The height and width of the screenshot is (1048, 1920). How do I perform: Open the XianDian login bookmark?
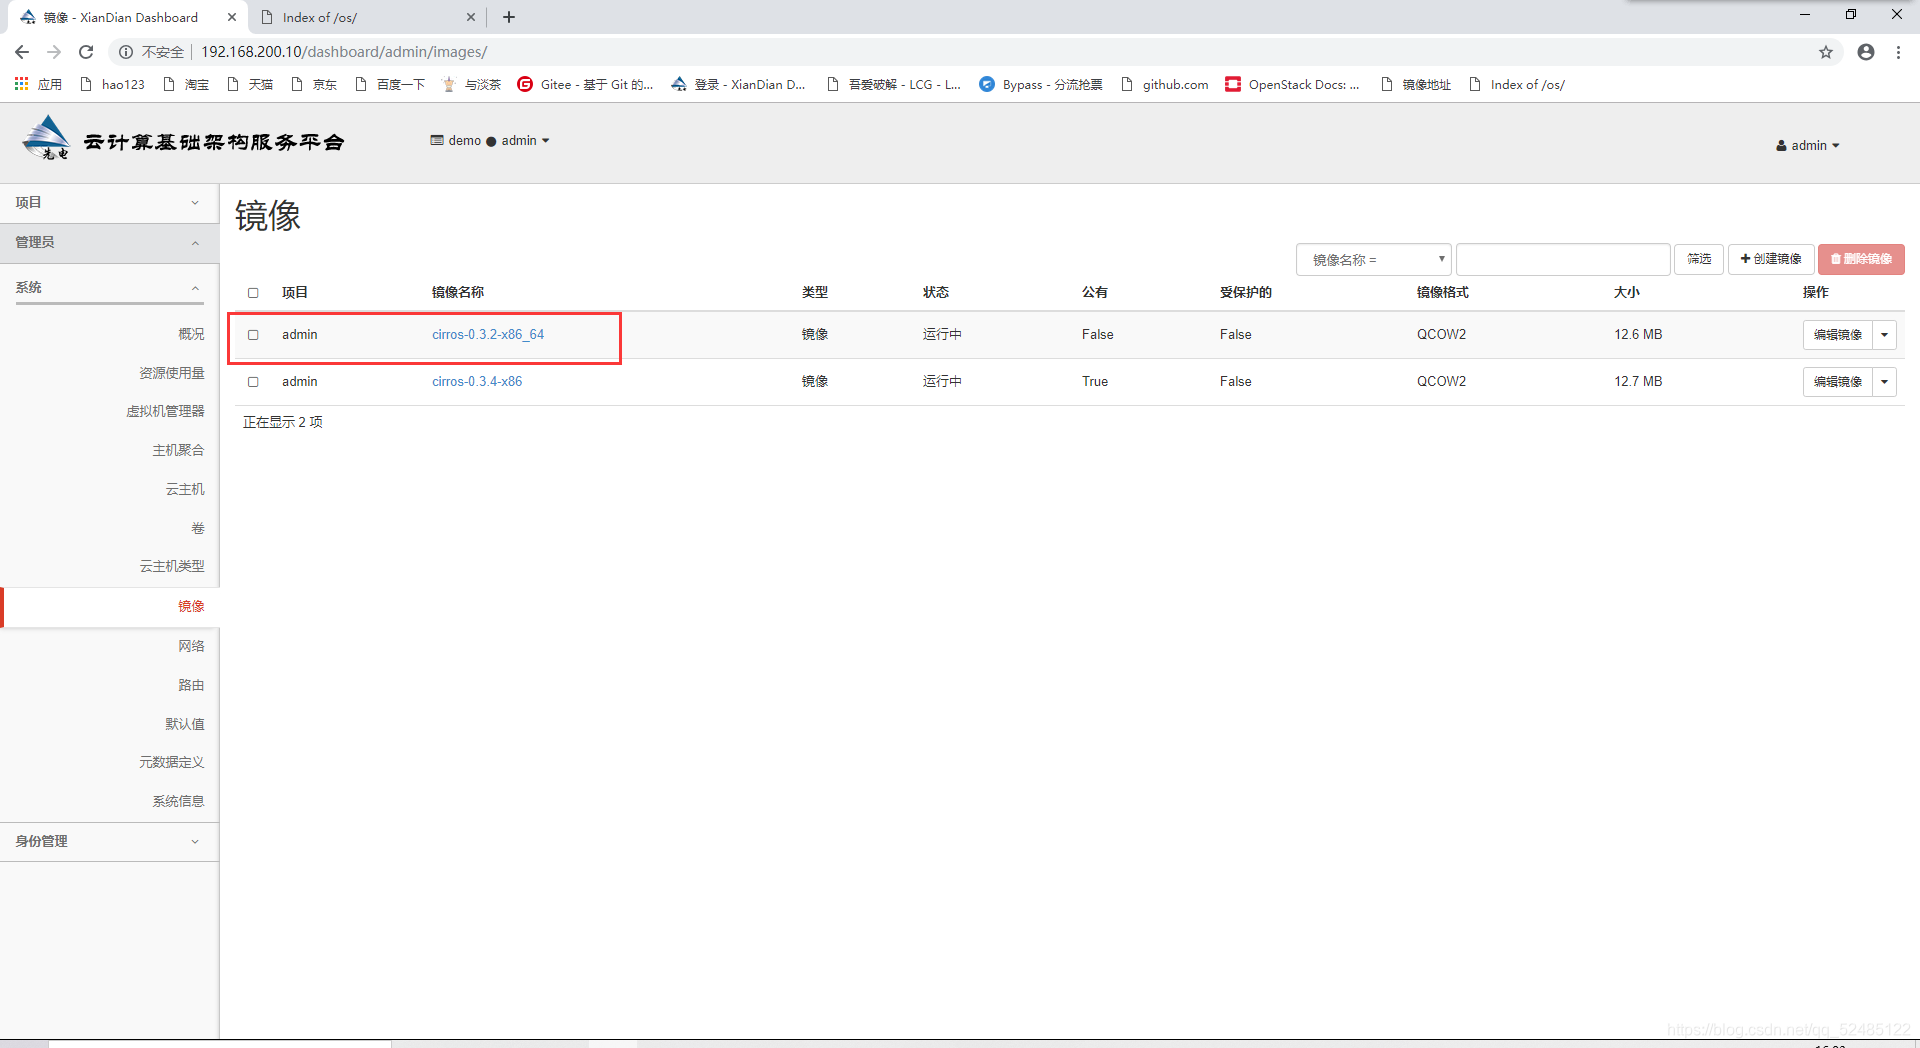(738, 84)
